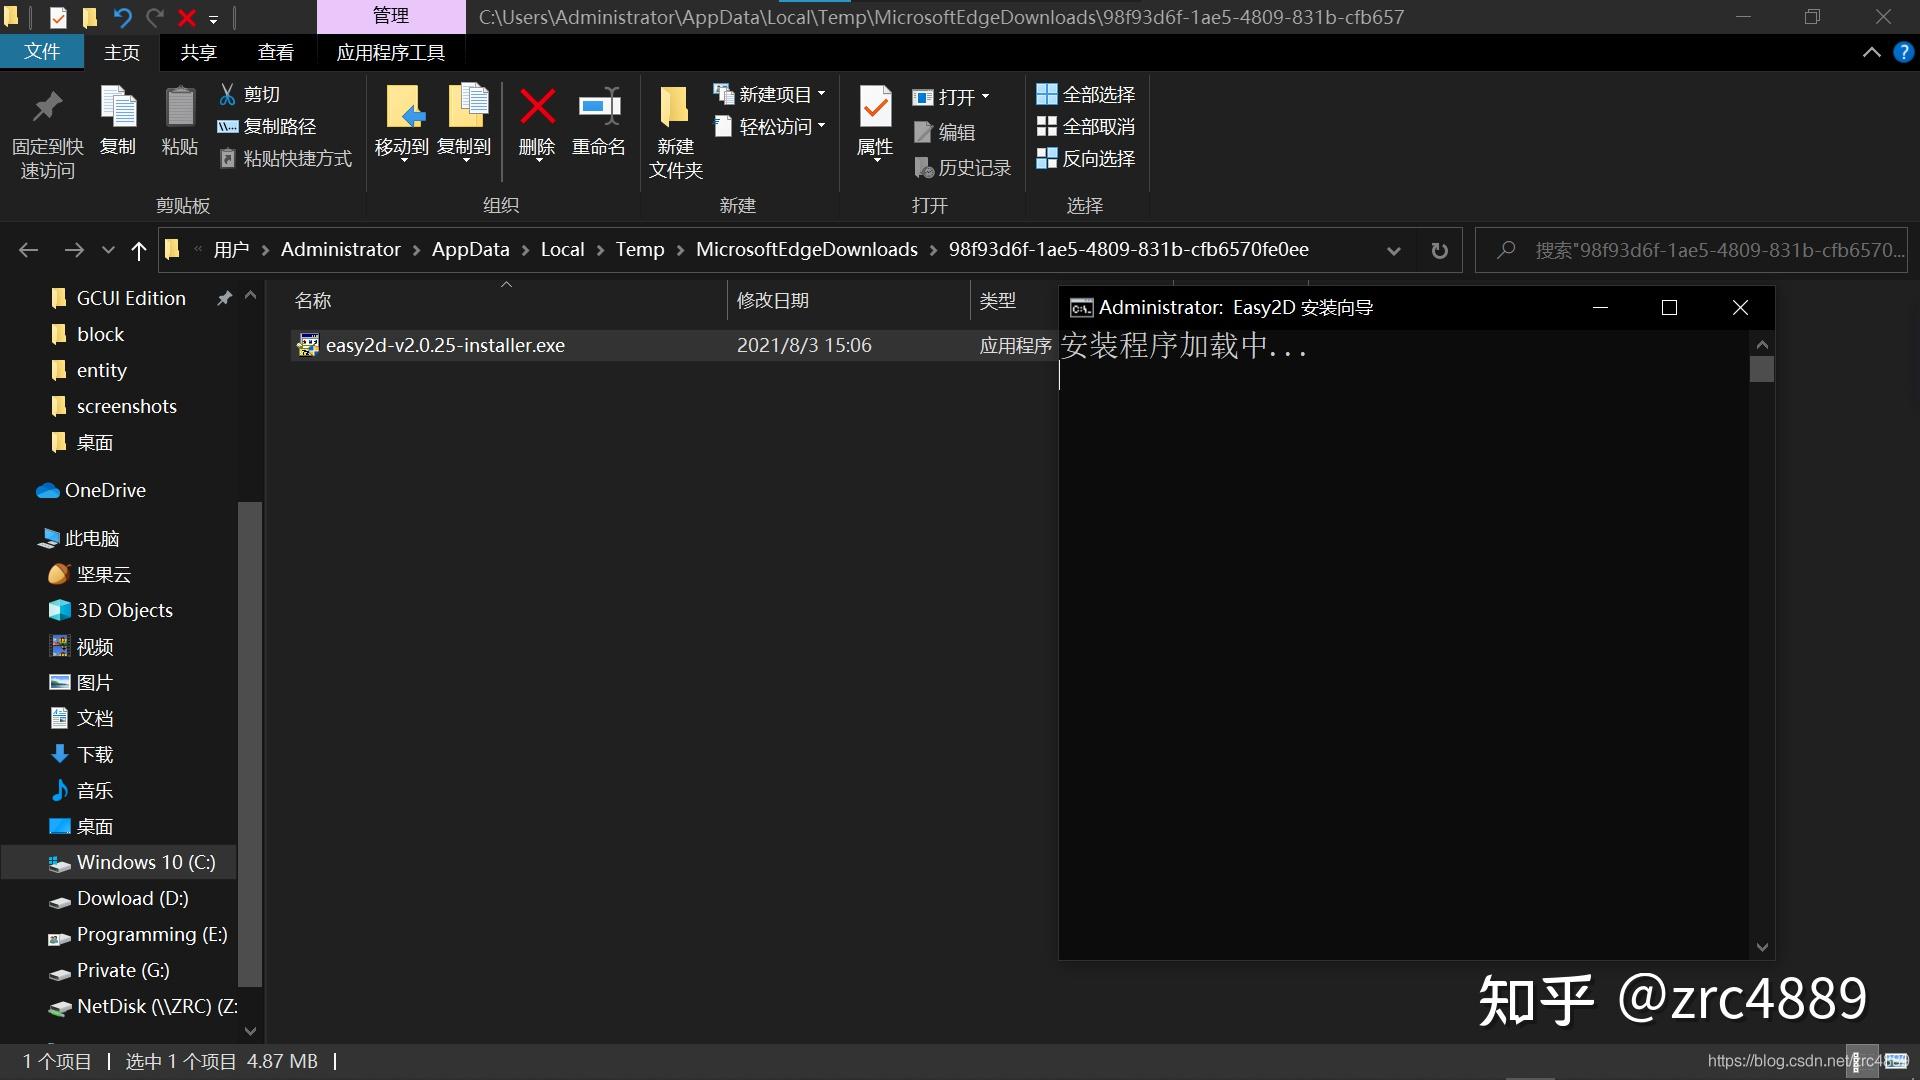Expand the 移动到 dropdown arrow
Viewport: 1920px width, 1080px height.
pyautogui.click(x=404, y=160)
